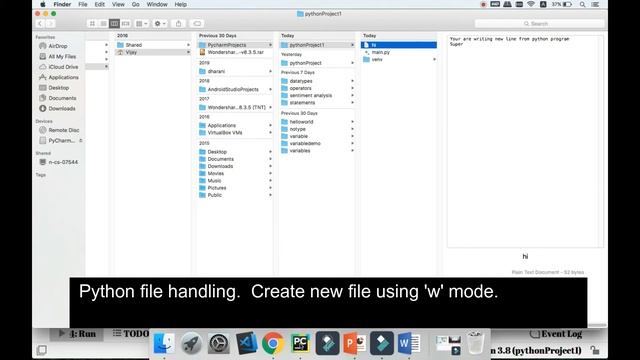
Task: Select the Wondershare v8.3.5.rar file
Action: (x=235, y=52)
